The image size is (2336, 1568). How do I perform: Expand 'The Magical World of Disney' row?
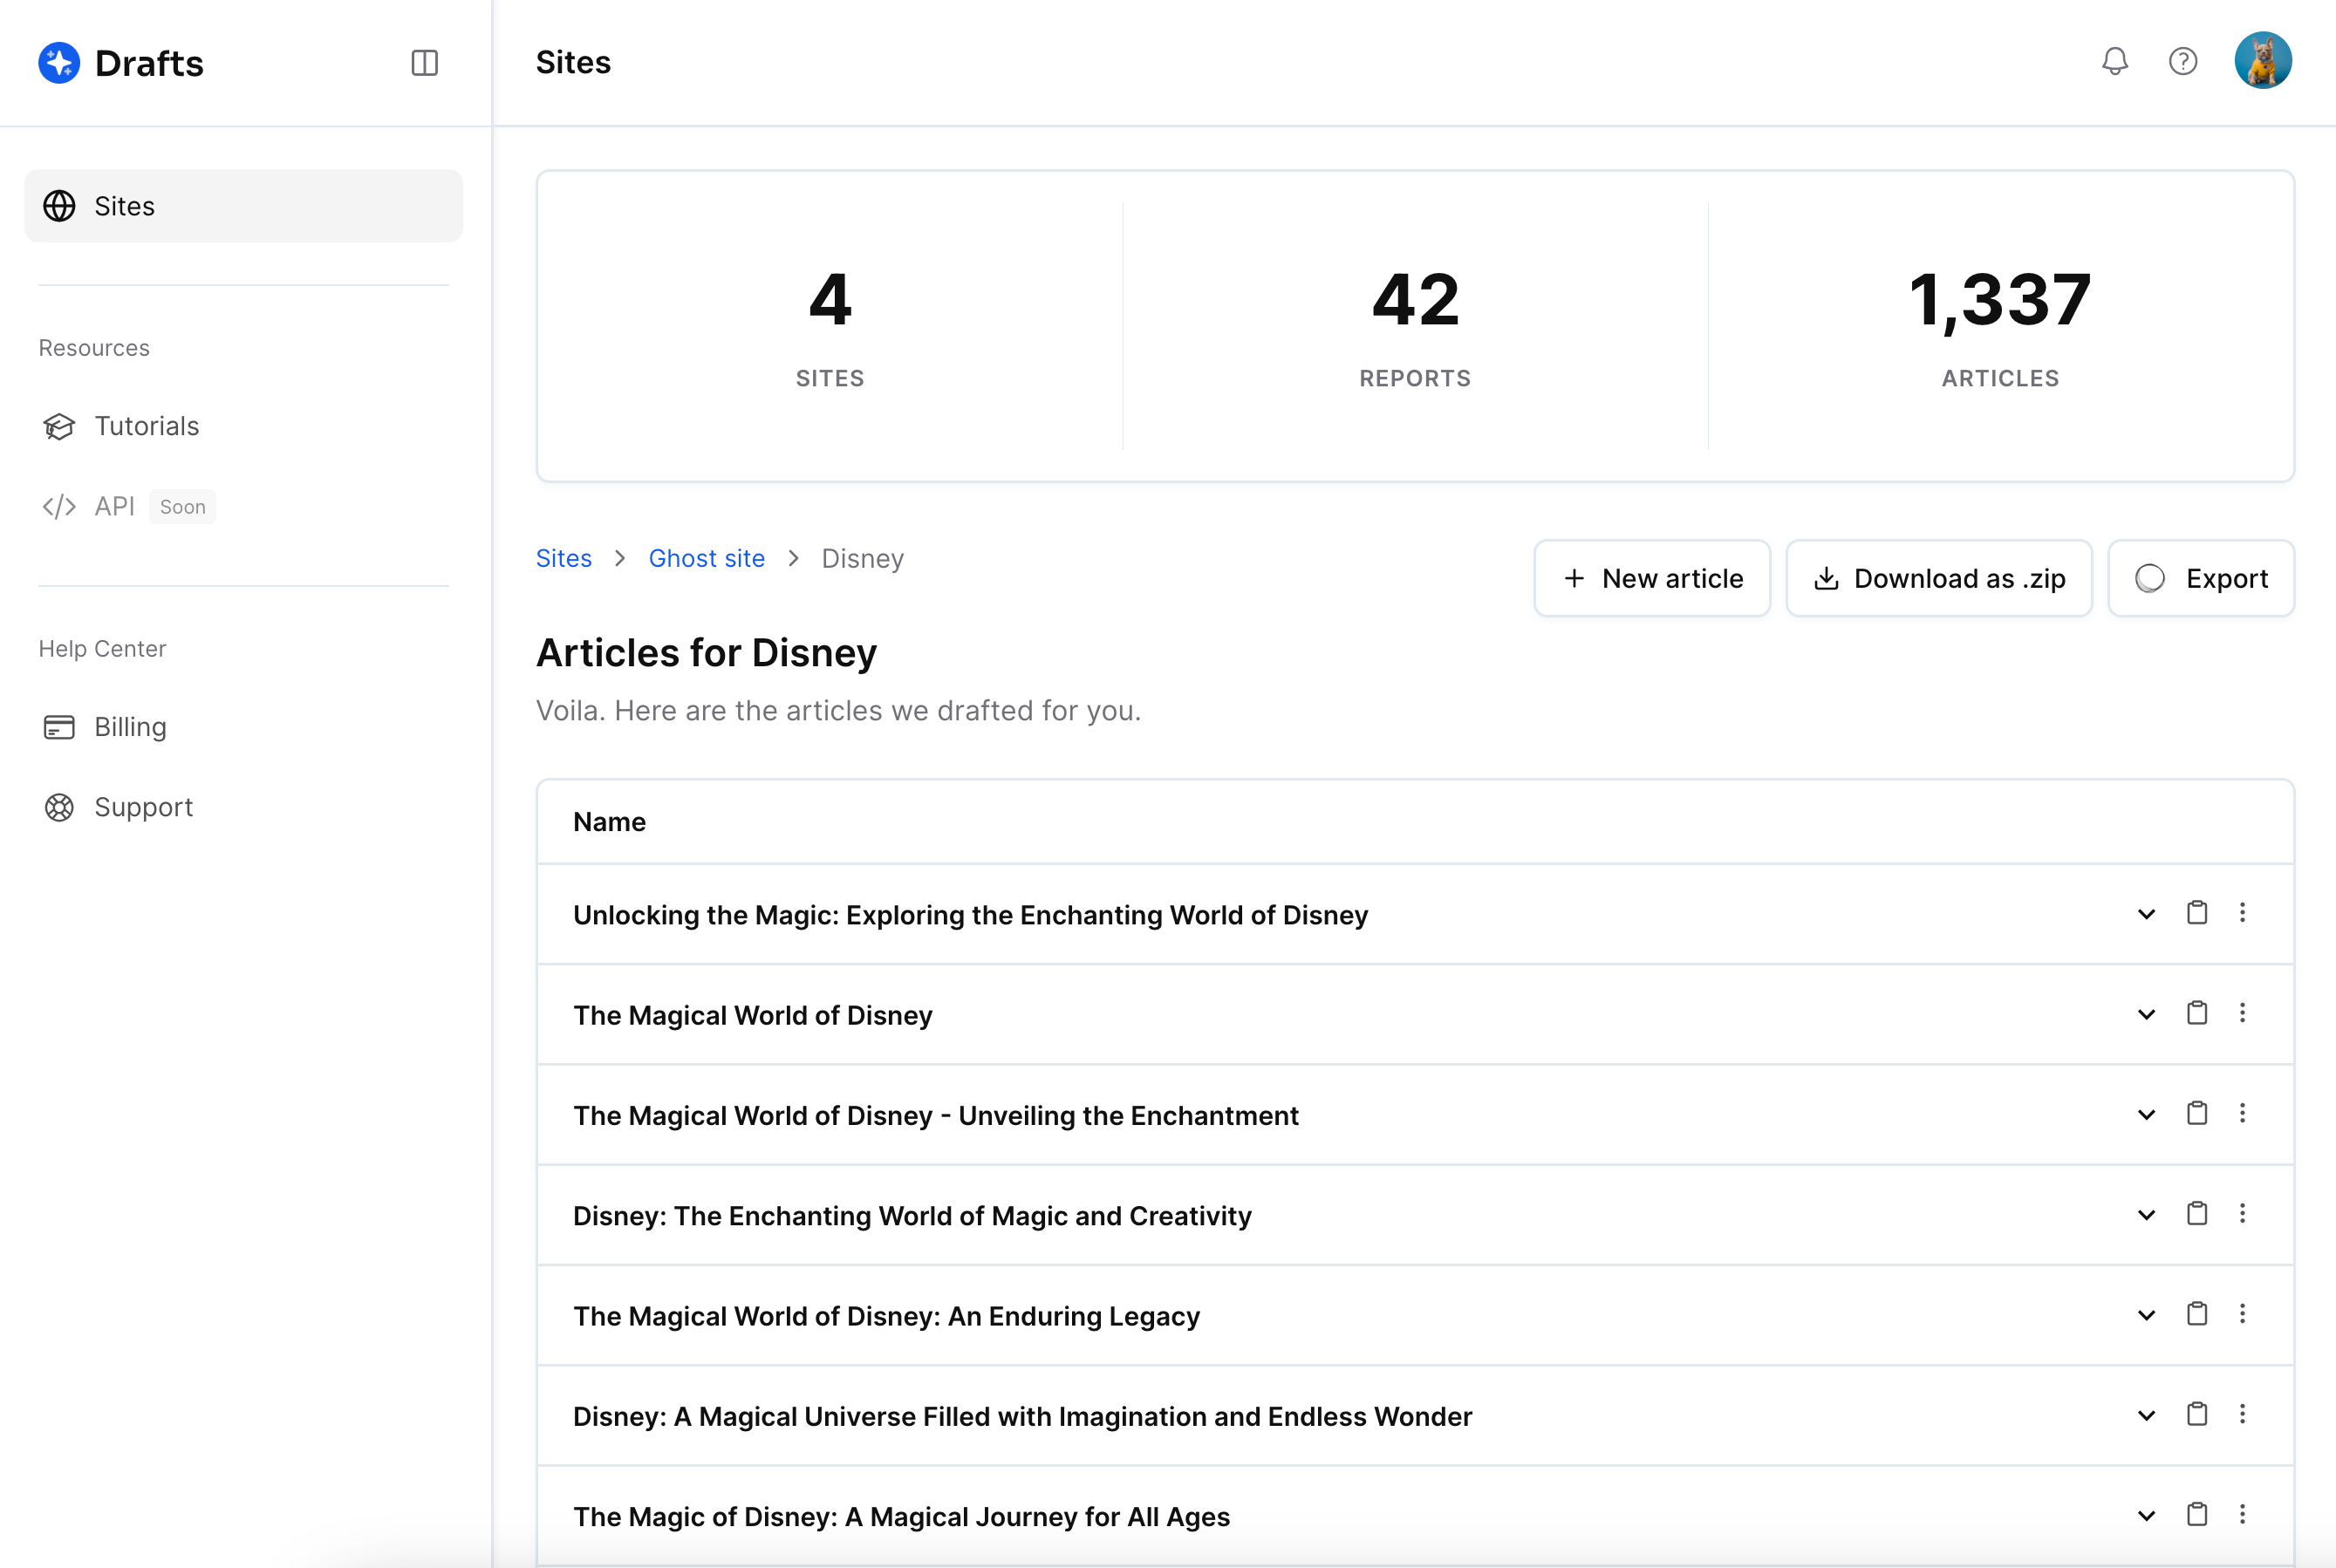[x=2146, y=1014]
